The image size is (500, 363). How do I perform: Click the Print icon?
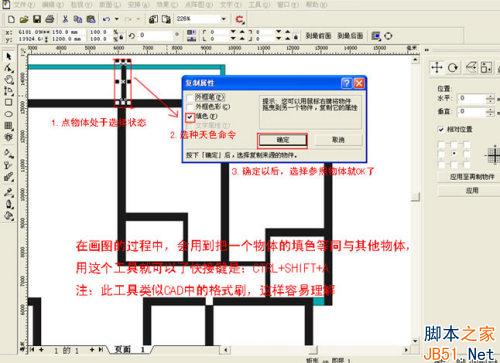tap(50, 19)
